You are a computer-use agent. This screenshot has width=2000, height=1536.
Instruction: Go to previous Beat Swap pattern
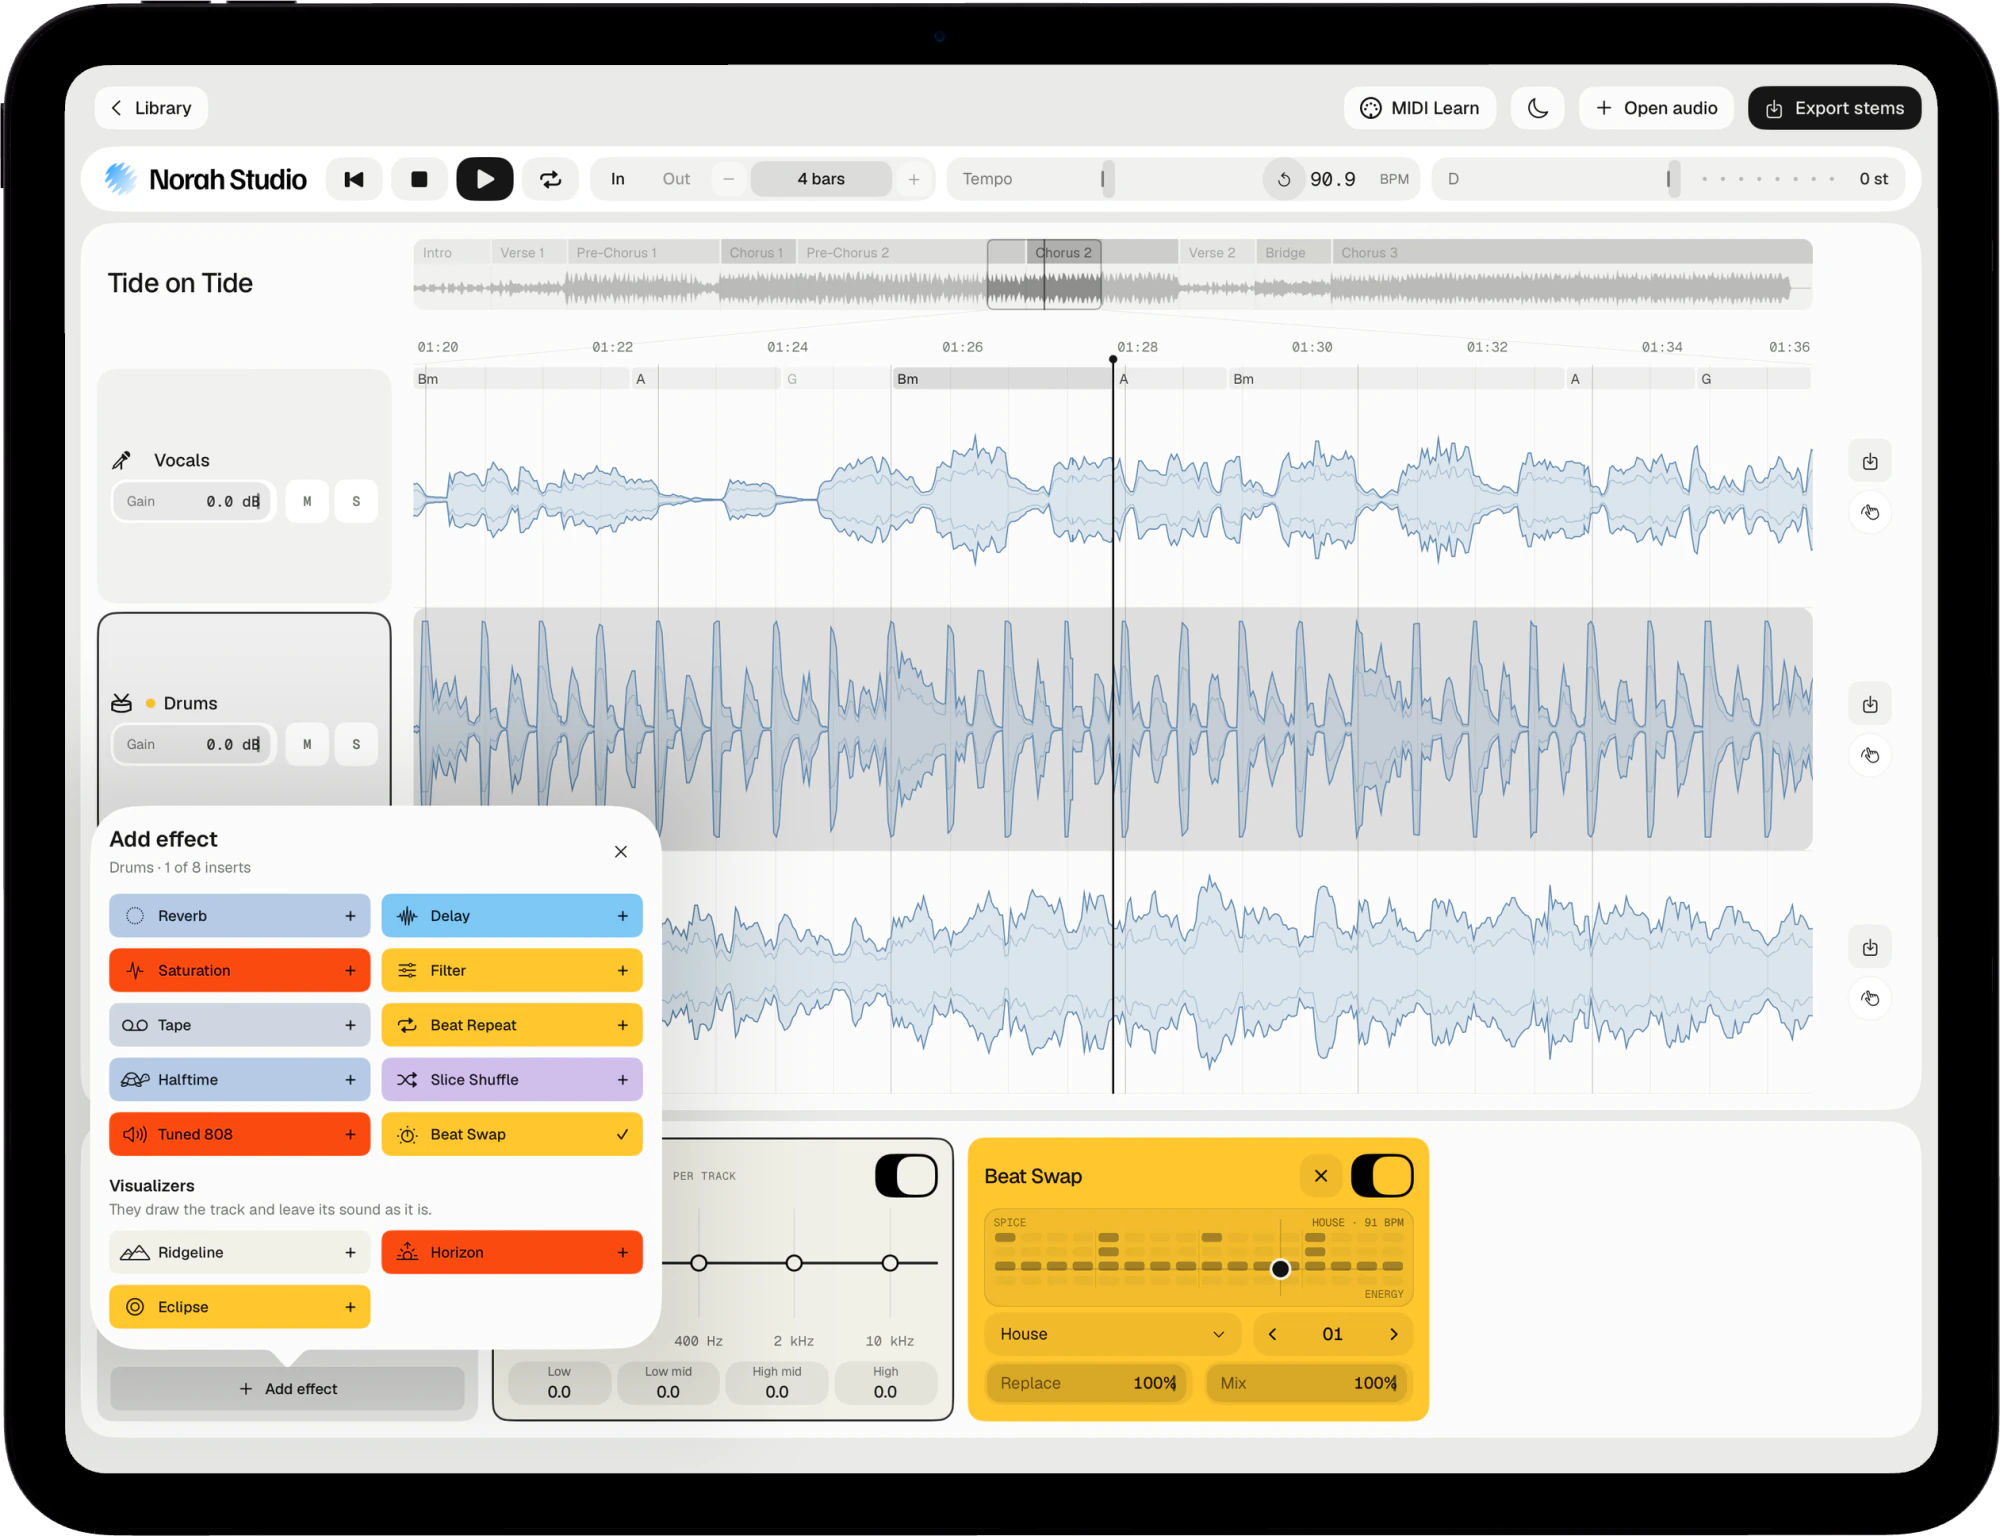click(1272, 1335)
